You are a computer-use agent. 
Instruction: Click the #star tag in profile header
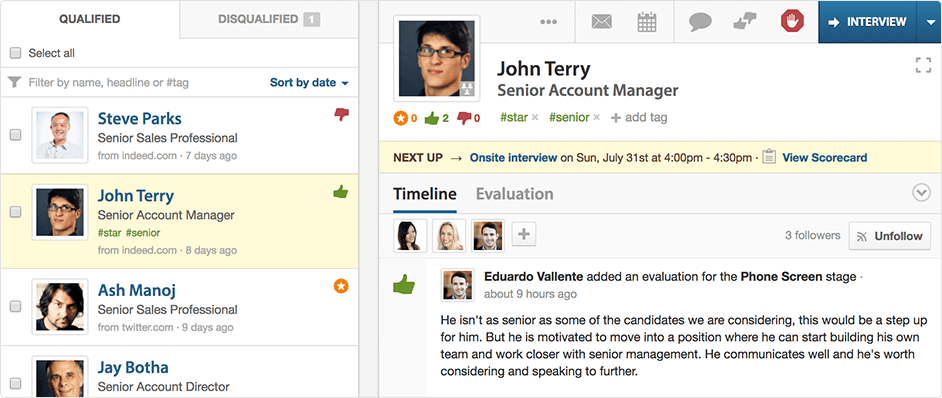pyautogui.click(x=514, y=117)
